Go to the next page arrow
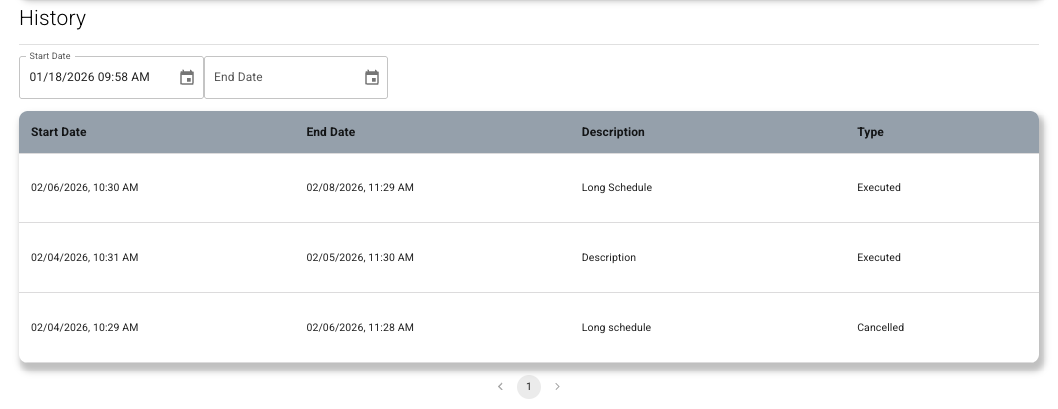Image resolution: width=1058 pixels, height=409 pixels. (557, 387)
